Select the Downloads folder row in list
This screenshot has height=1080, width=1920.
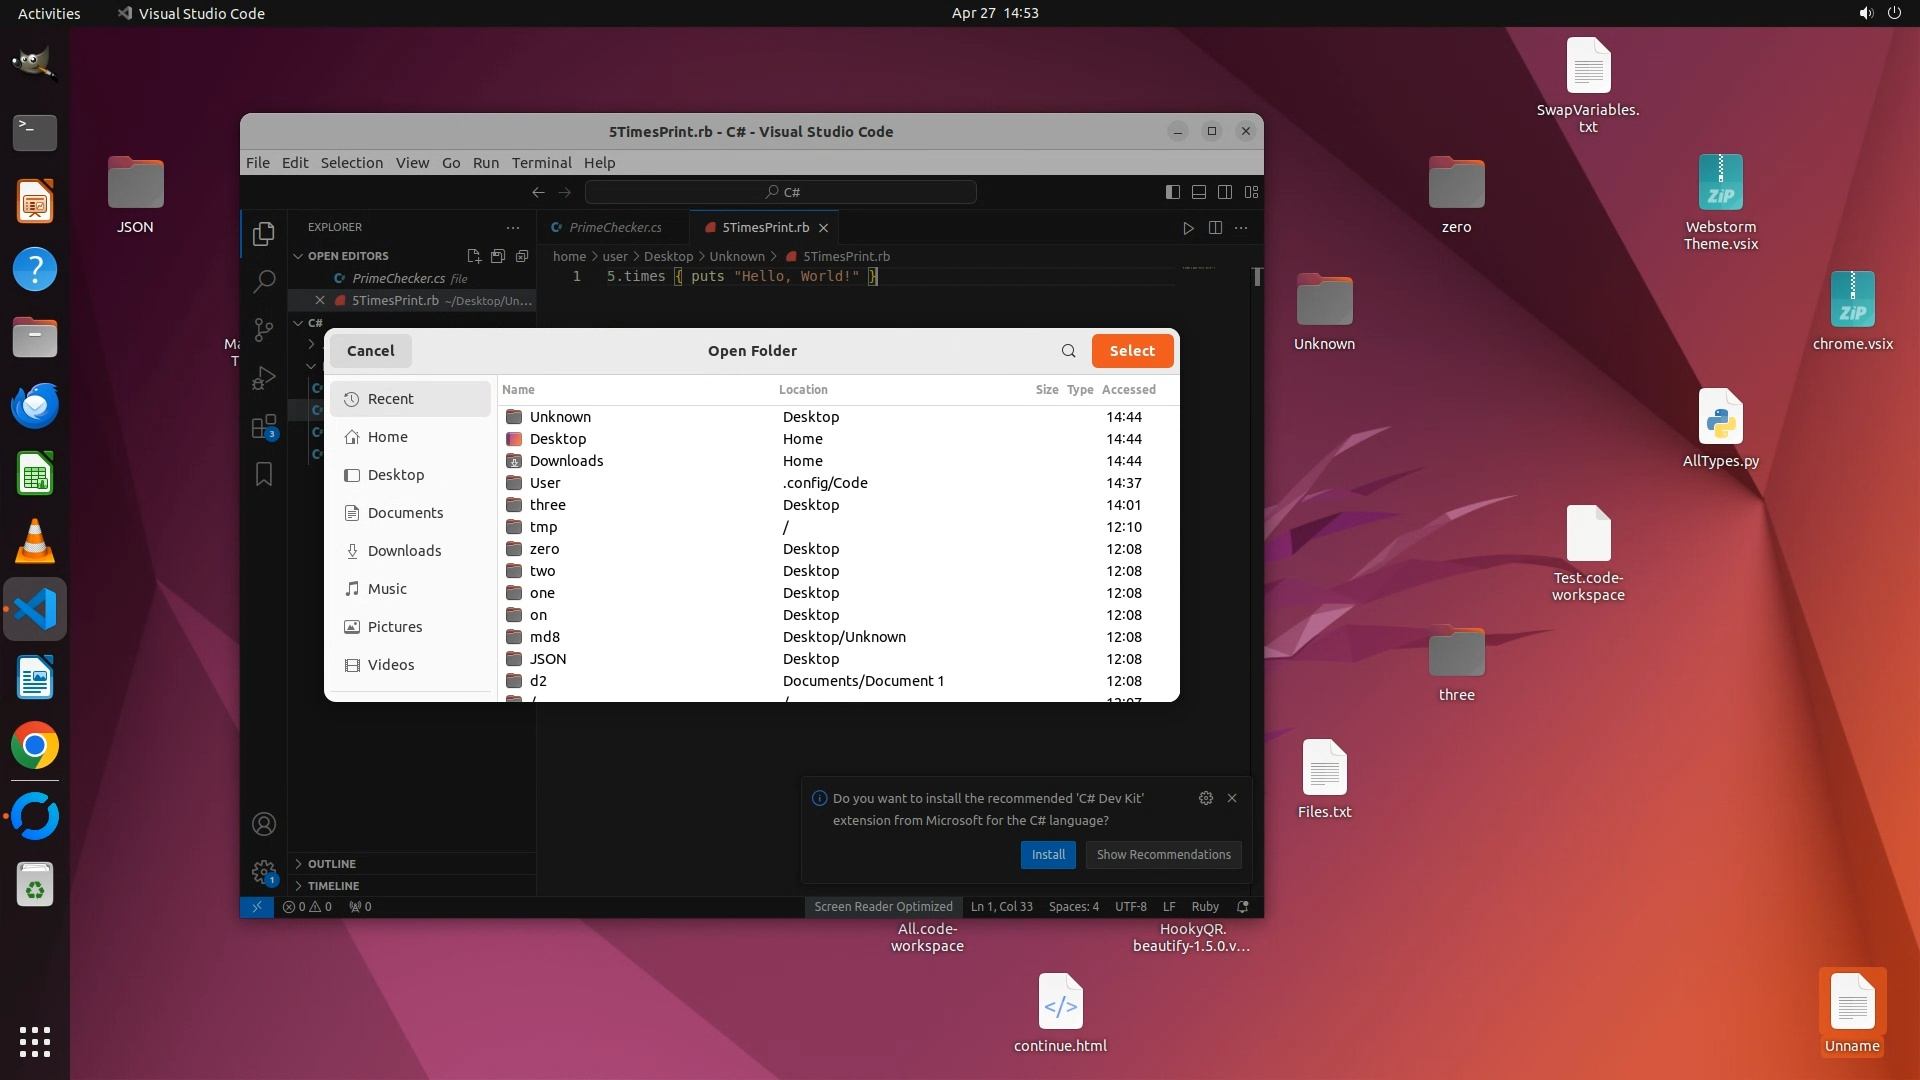point(566,461)
